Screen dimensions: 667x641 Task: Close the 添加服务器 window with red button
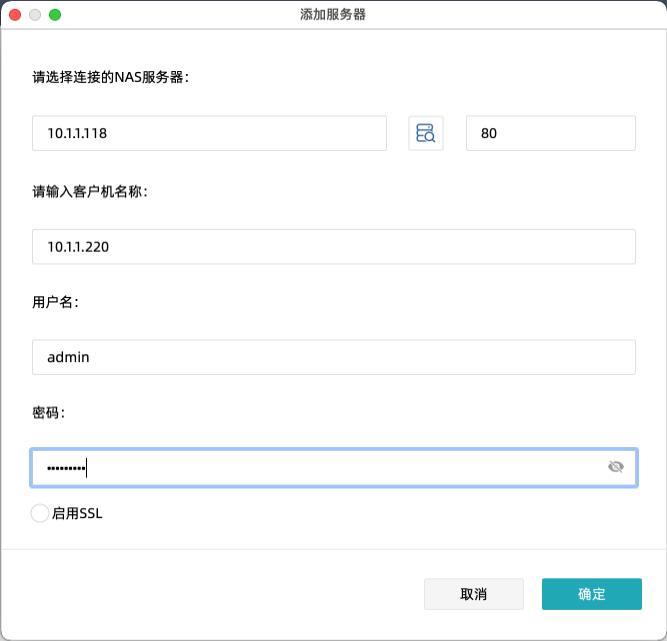(x=15, y=15)
